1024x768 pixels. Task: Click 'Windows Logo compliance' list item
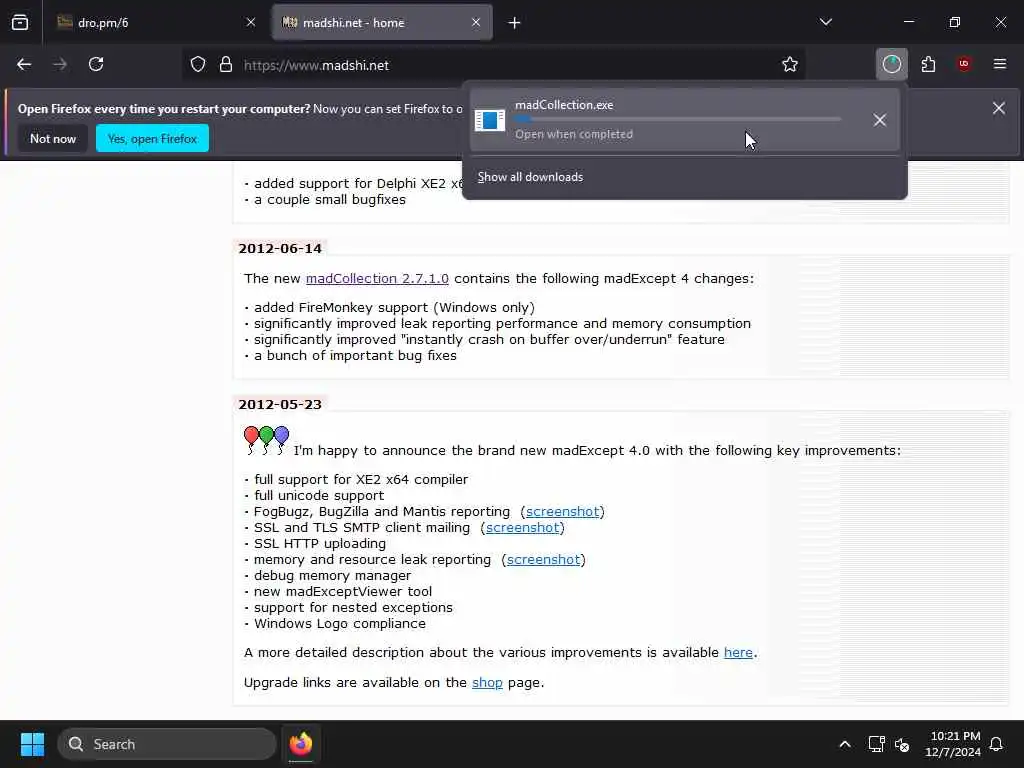pos(340,624)
